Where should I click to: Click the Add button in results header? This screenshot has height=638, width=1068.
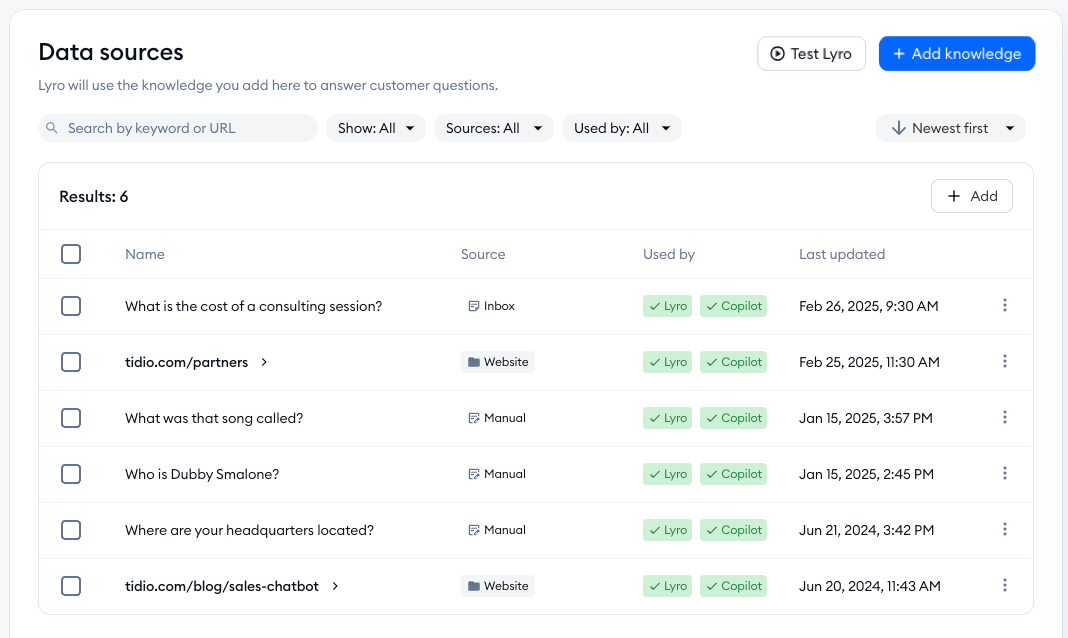[971, 196]
